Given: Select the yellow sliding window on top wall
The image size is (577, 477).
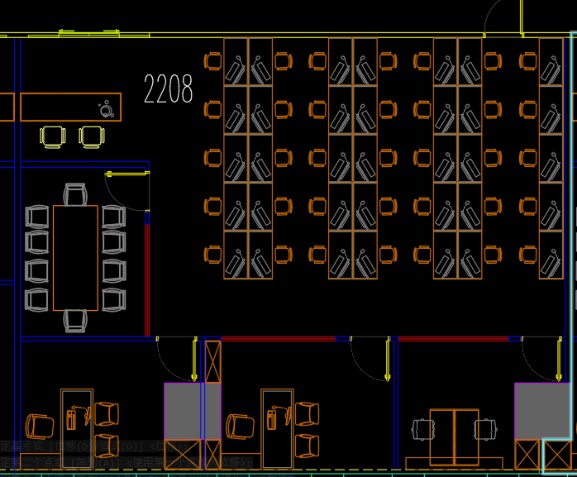Looking at the screenshot, I should point(89,33).
